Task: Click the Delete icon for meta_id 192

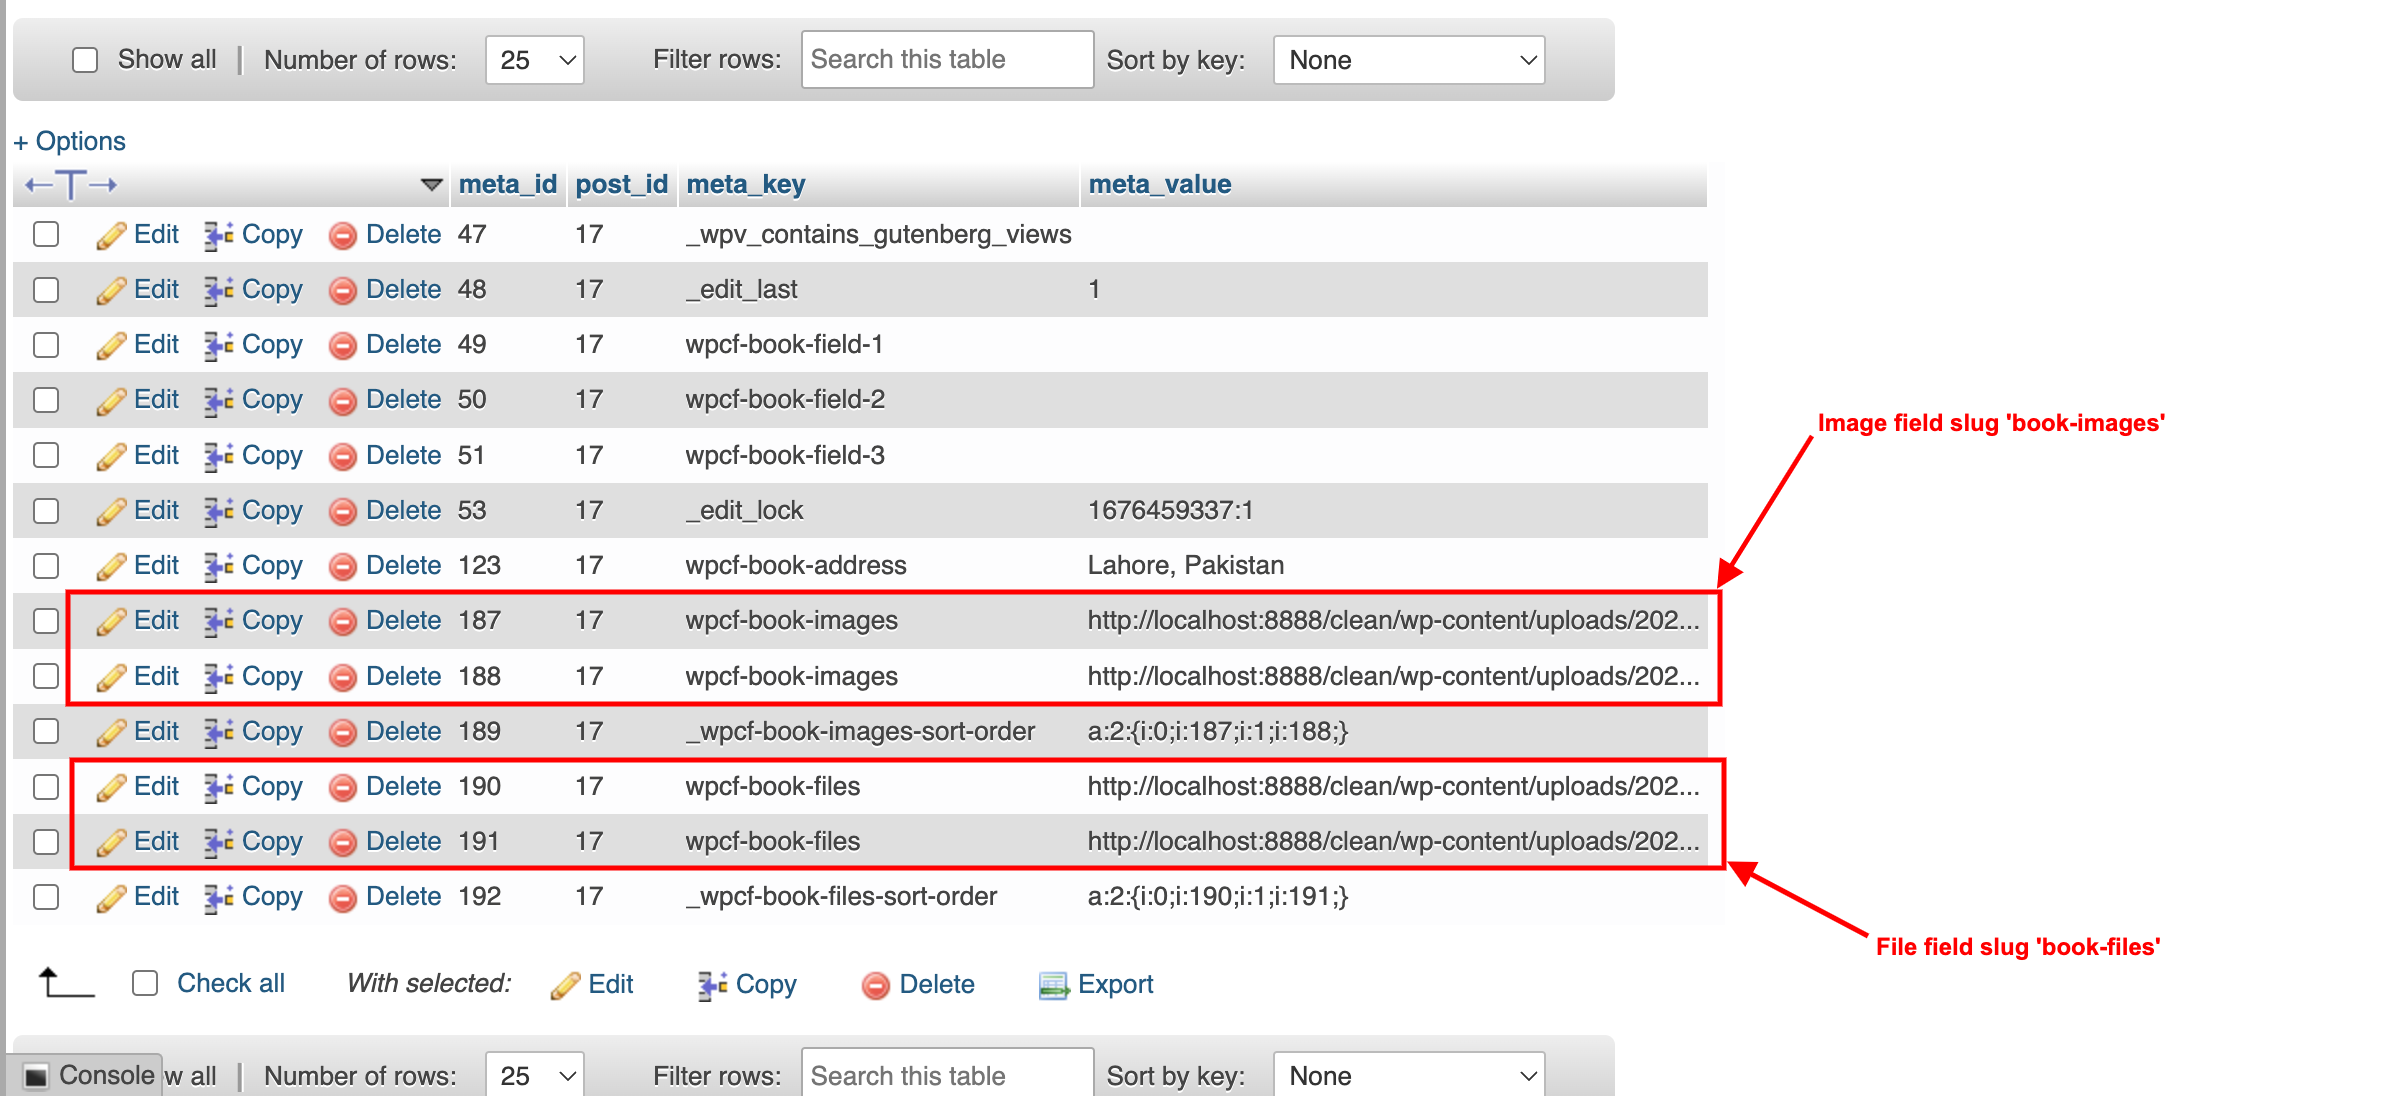Action: (343, 898)
